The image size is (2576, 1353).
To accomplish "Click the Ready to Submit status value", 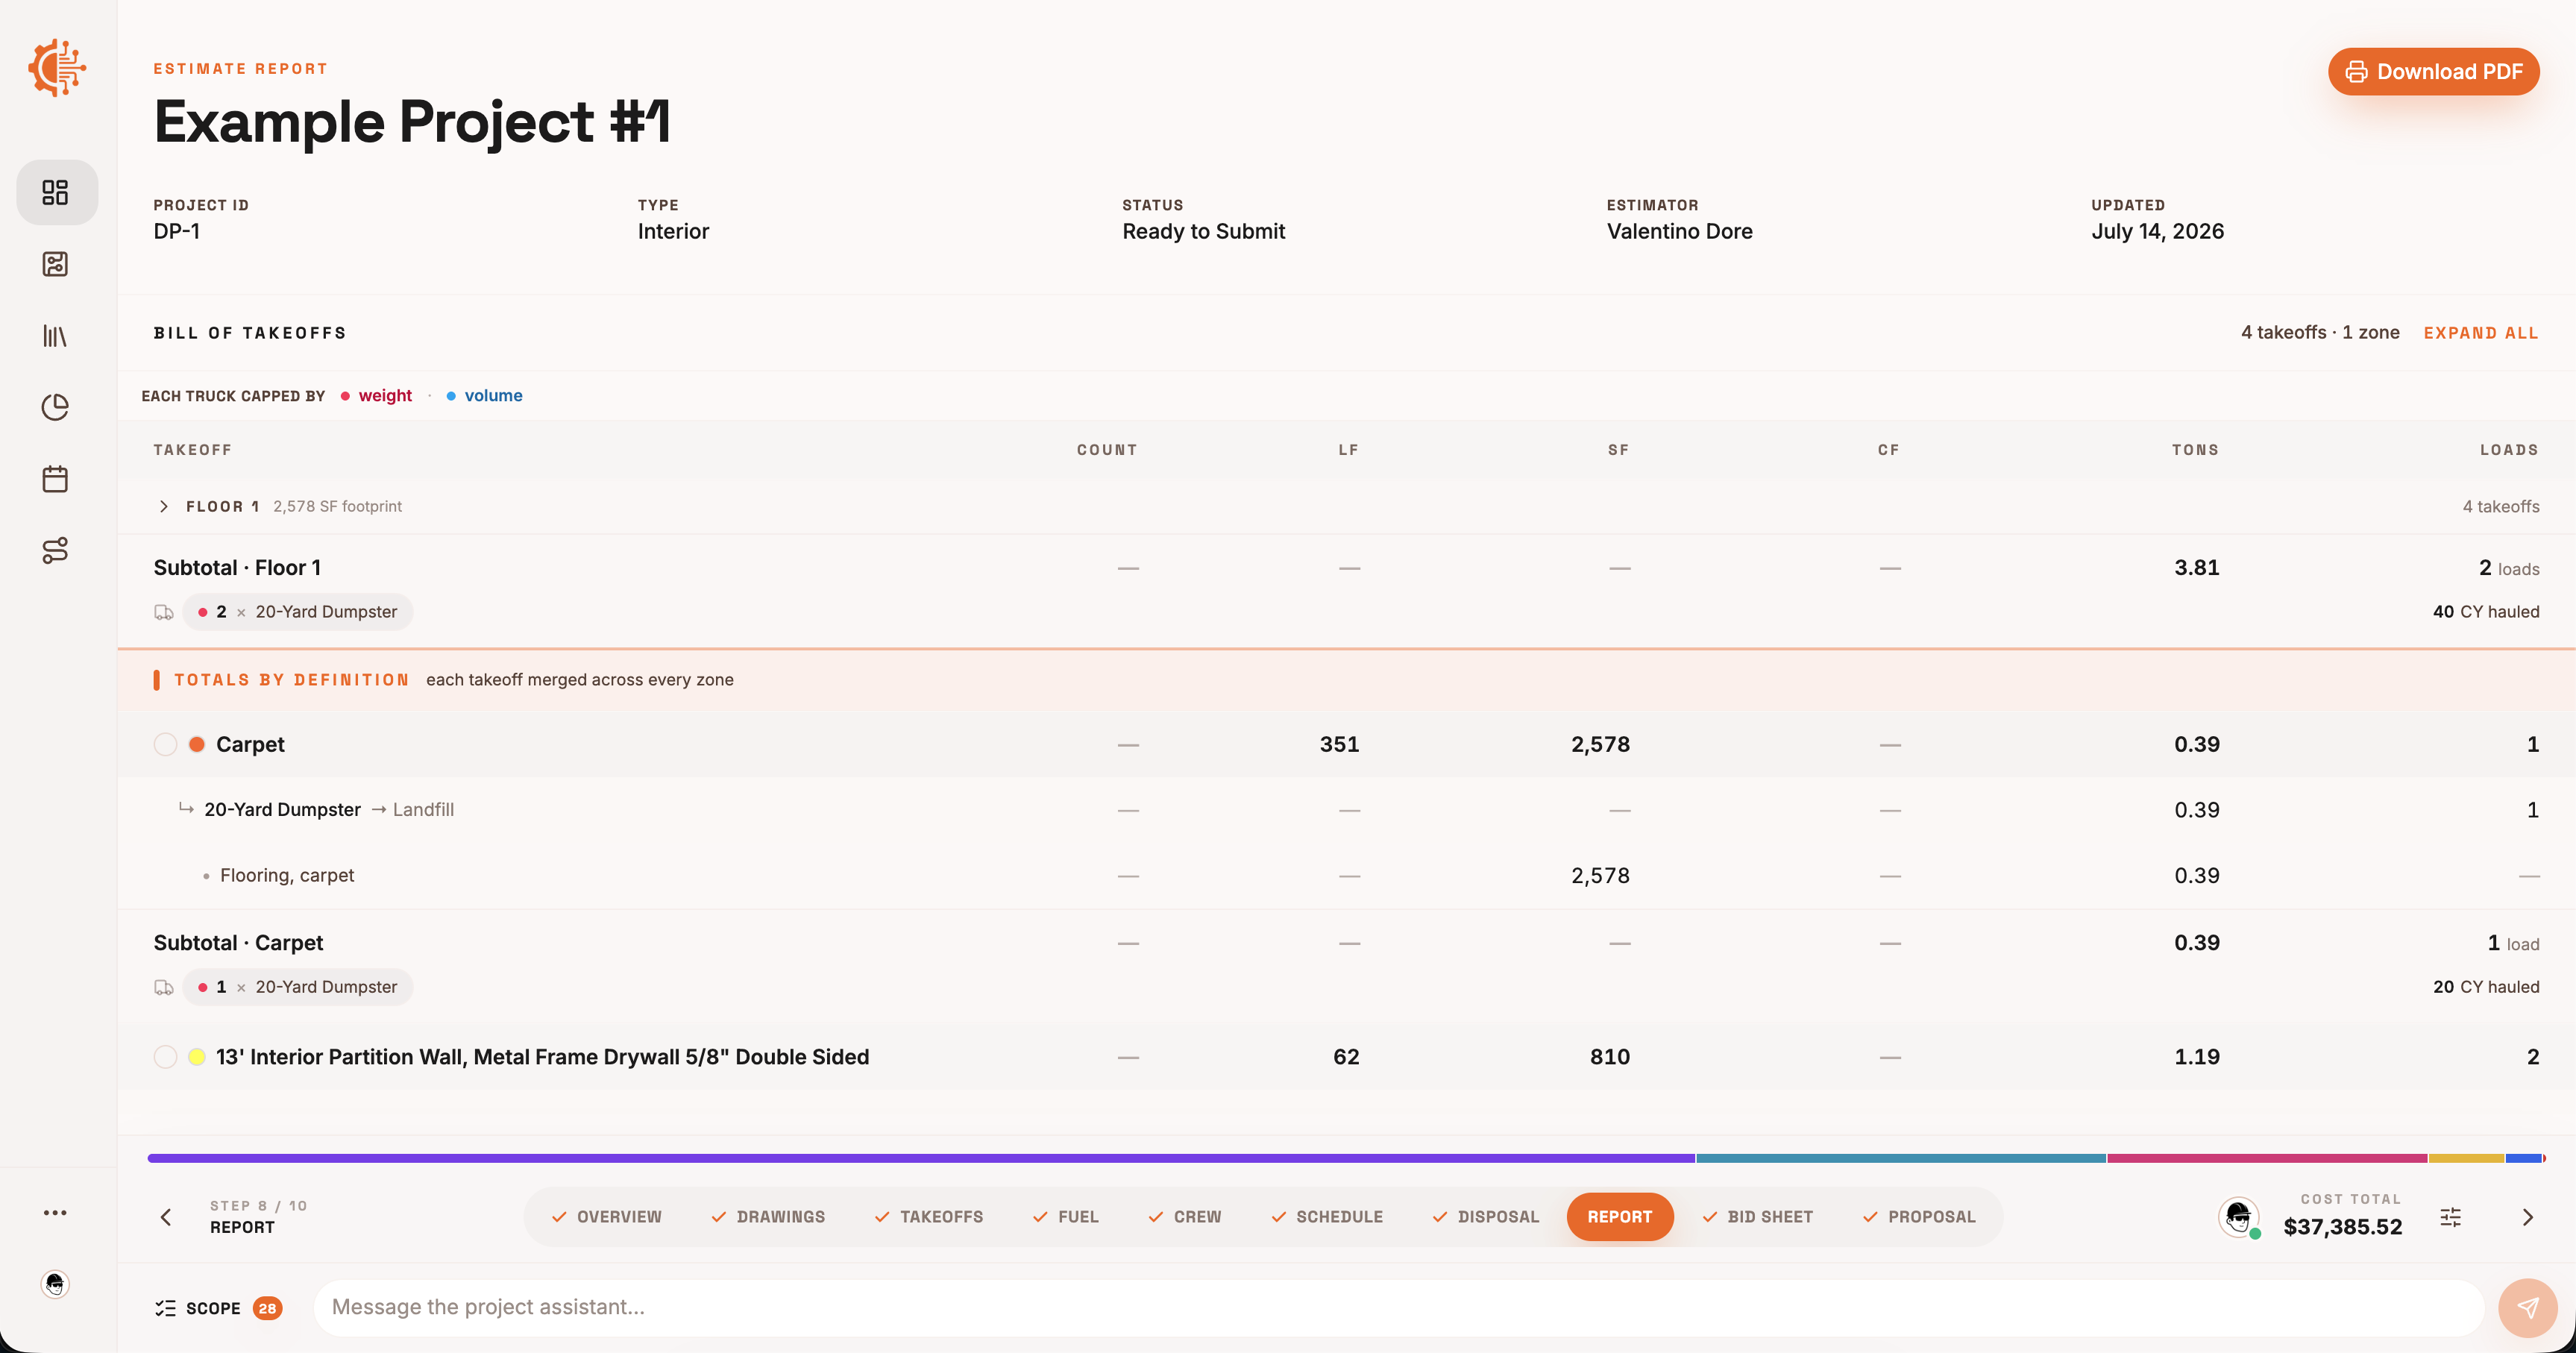I will (x=1204, y=232).
